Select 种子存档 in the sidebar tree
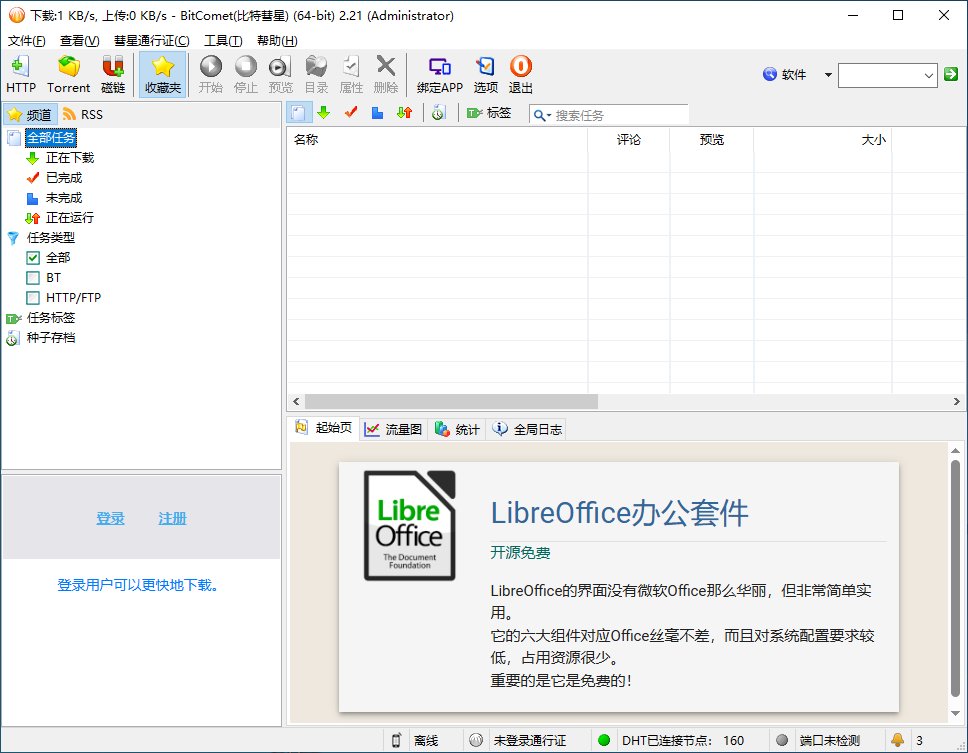968x753 pixels. click(51, 338)
